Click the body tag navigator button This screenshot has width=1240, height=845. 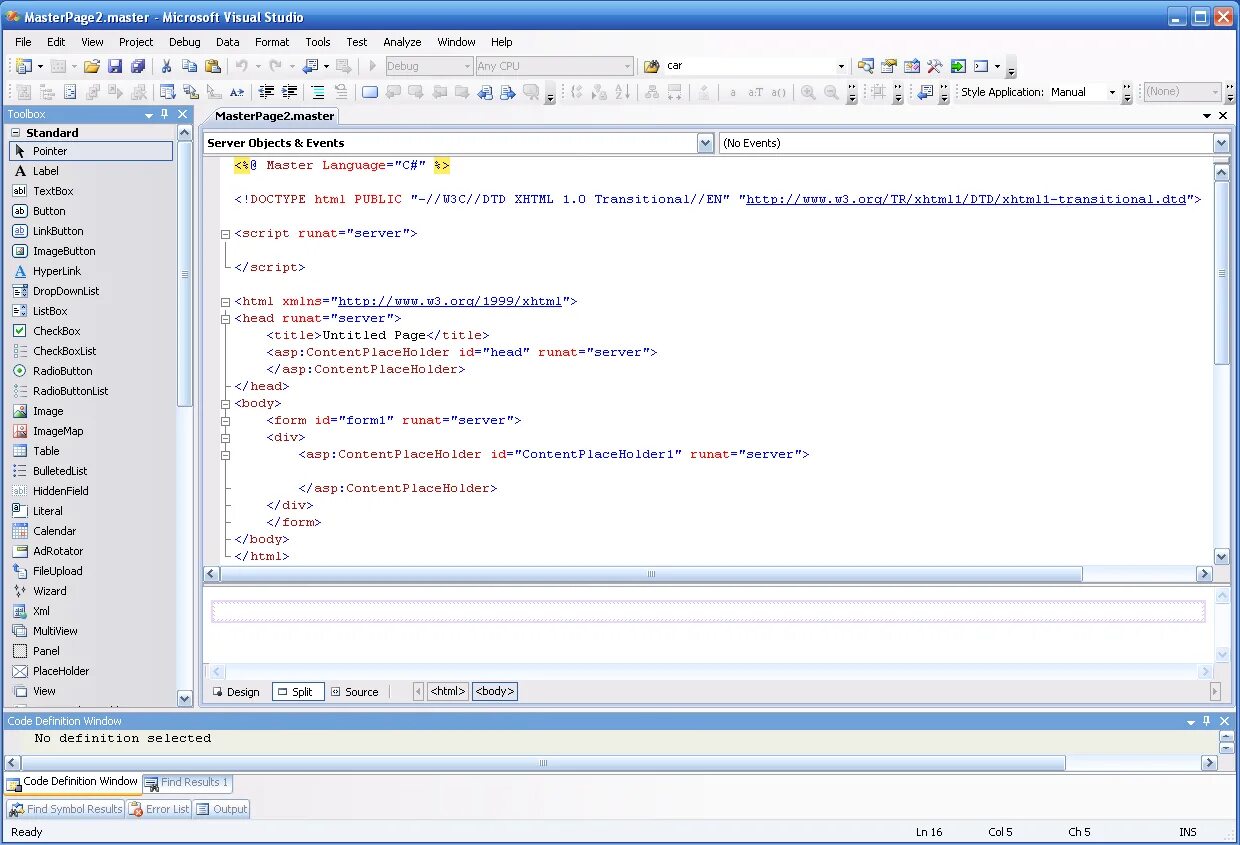(495, 691)
